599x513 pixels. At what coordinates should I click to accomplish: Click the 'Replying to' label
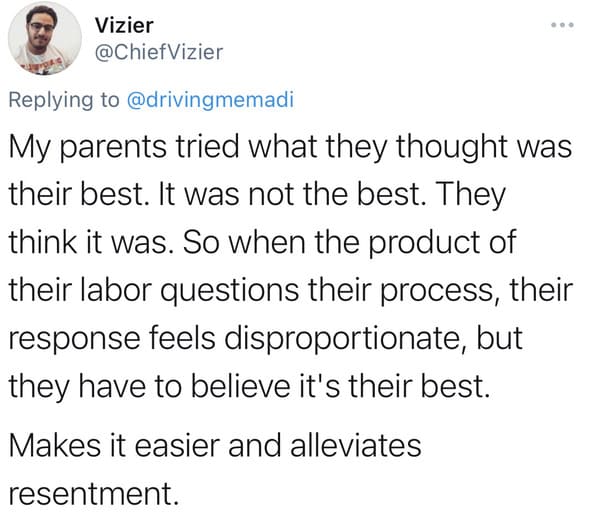click(x=64, y=100)
